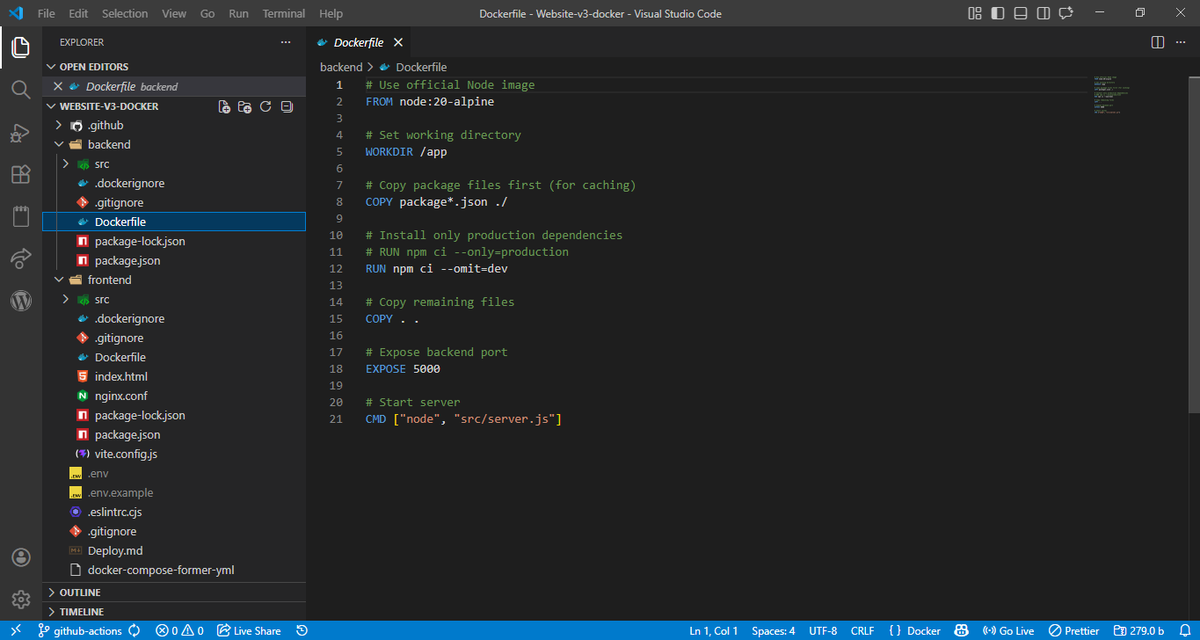The image size is (1200, 640).
Task: Refresh the Explorer file tree
Action: [x=266, y=107]
